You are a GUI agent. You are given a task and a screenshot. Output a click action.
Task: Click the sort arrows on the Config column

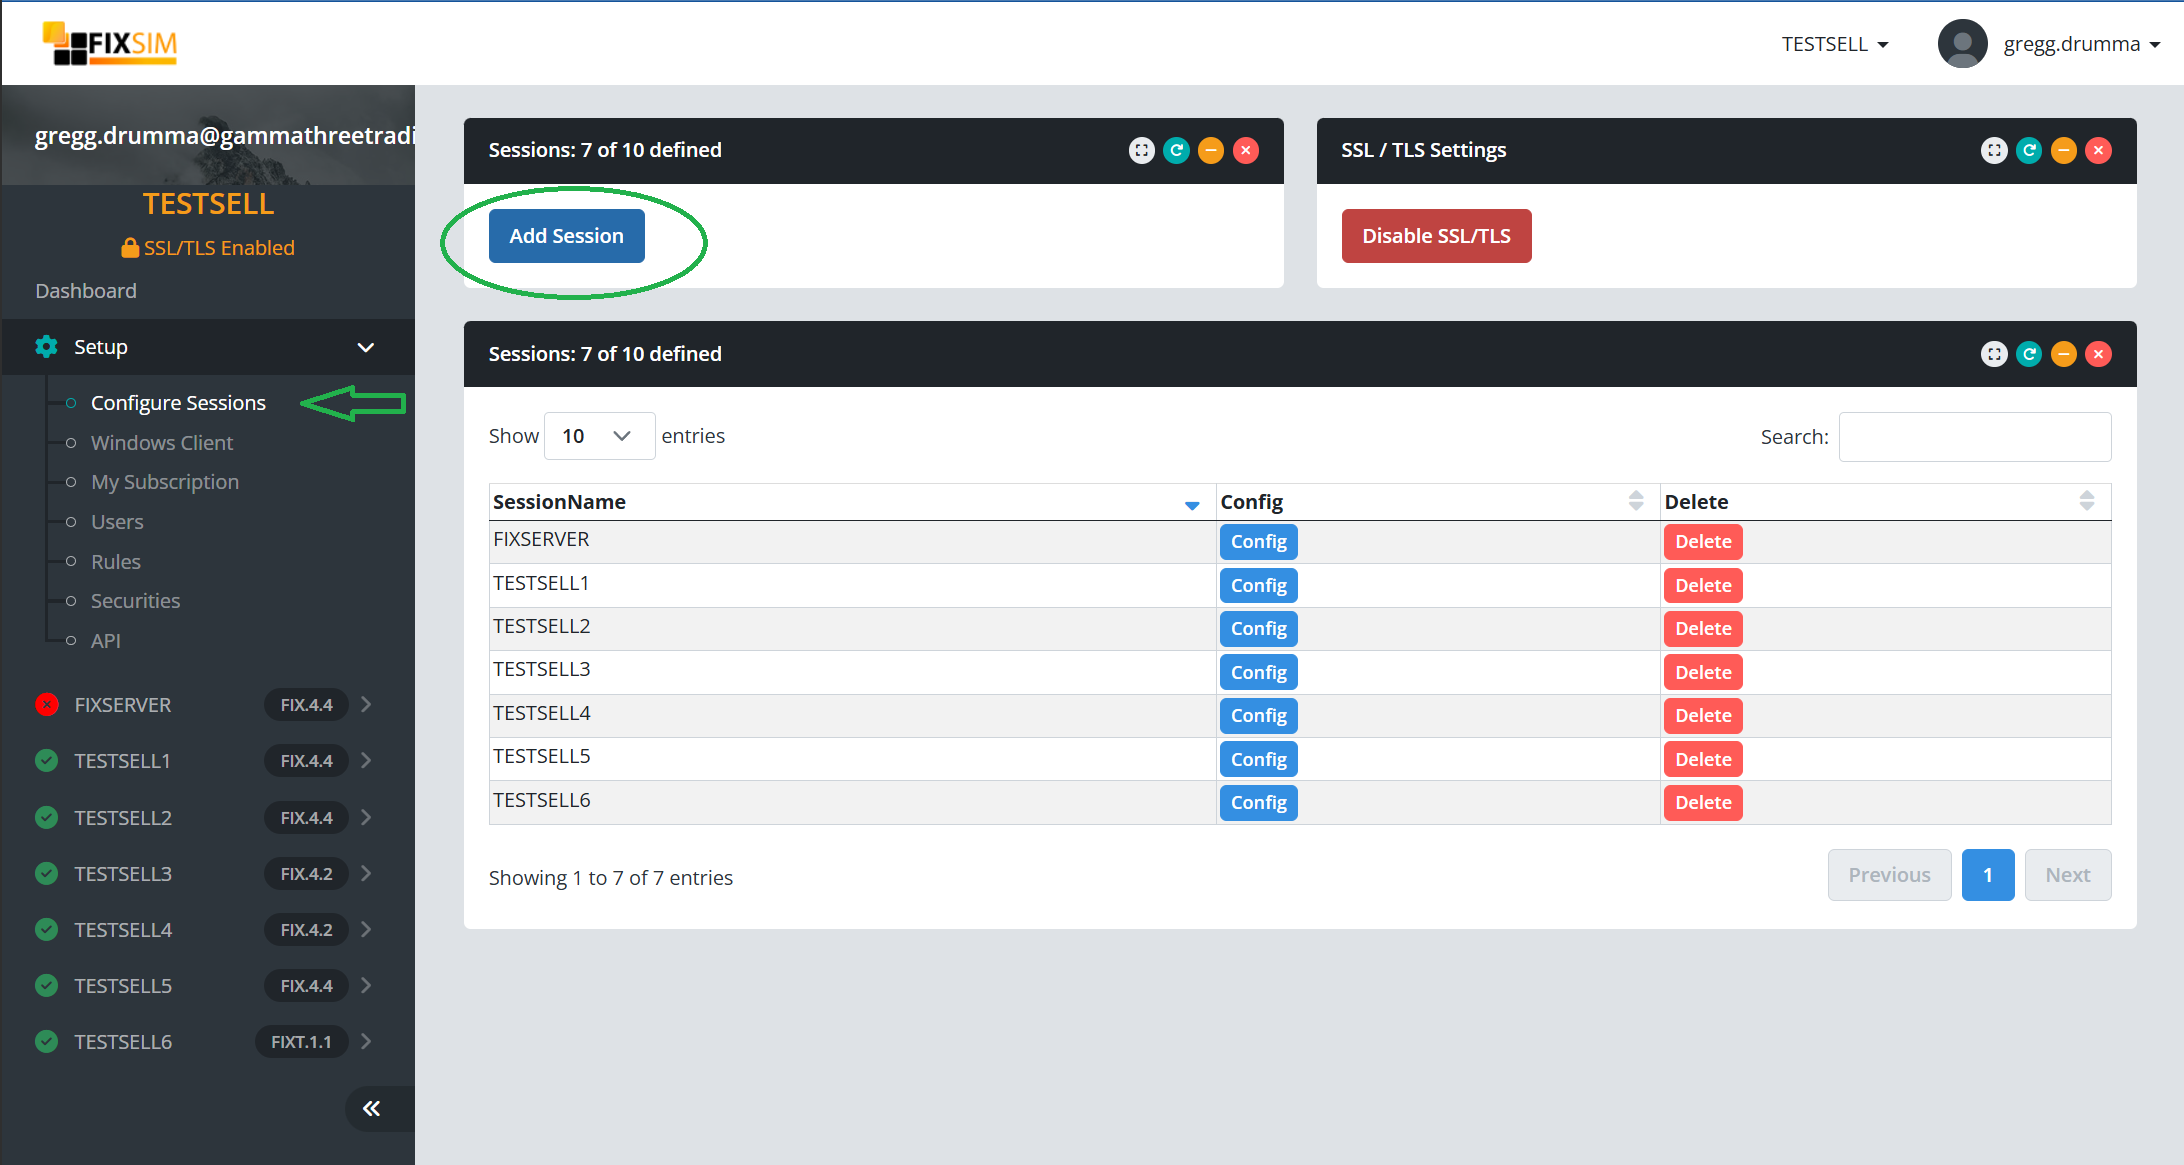[1637, 500]
